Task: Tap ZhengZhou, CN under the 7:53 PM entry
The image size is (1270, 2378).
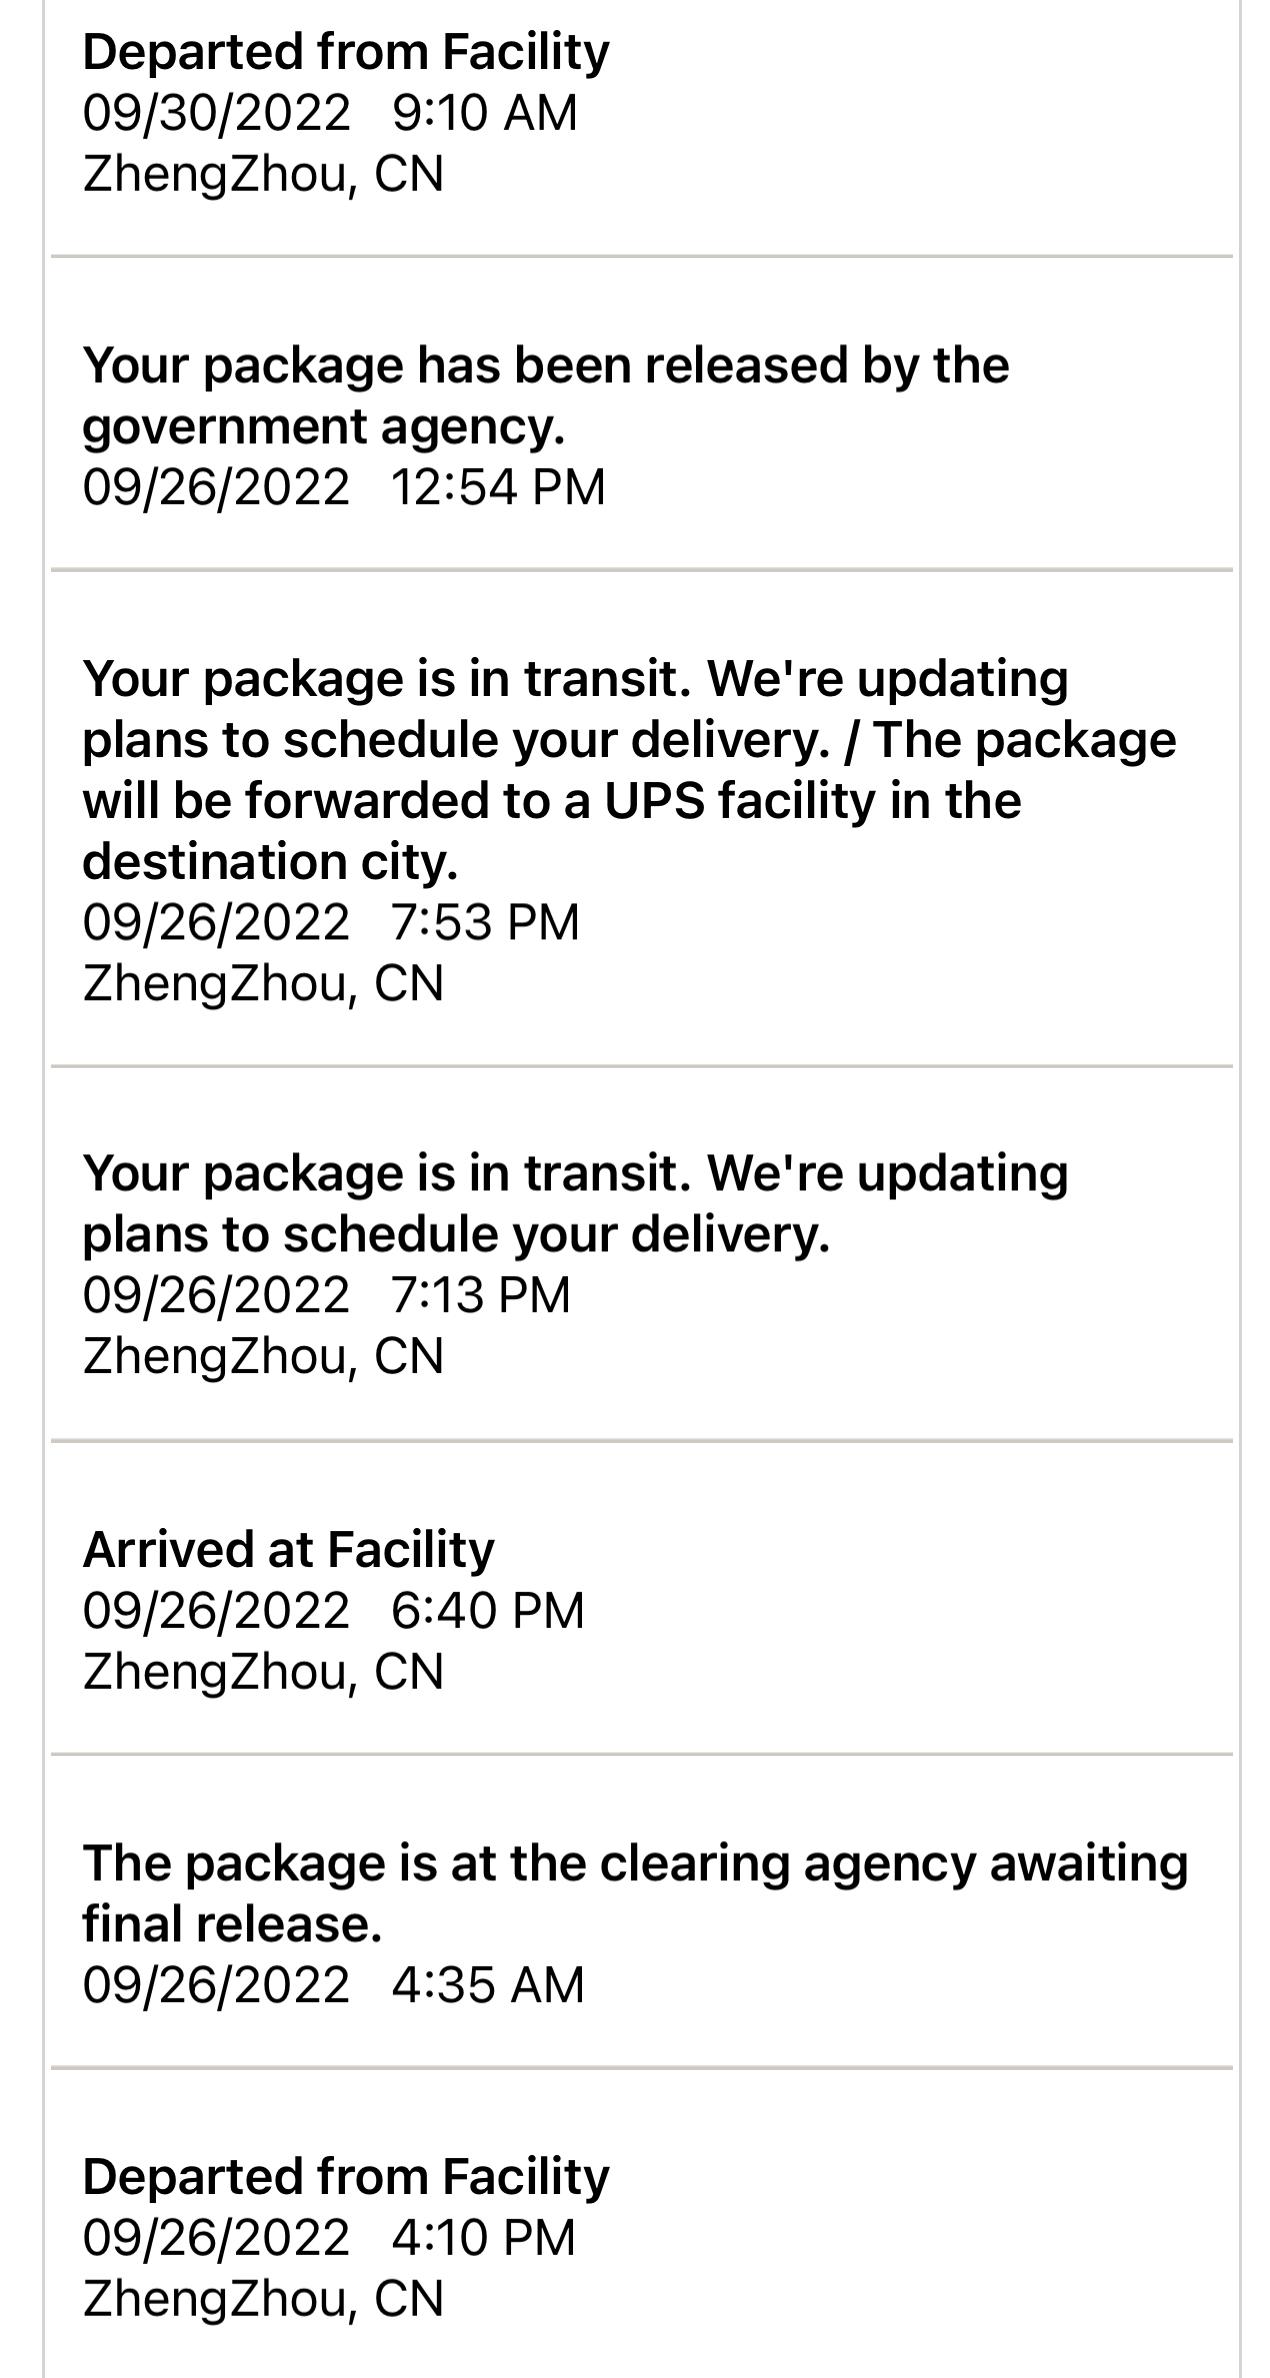Action: coord(262,984)
